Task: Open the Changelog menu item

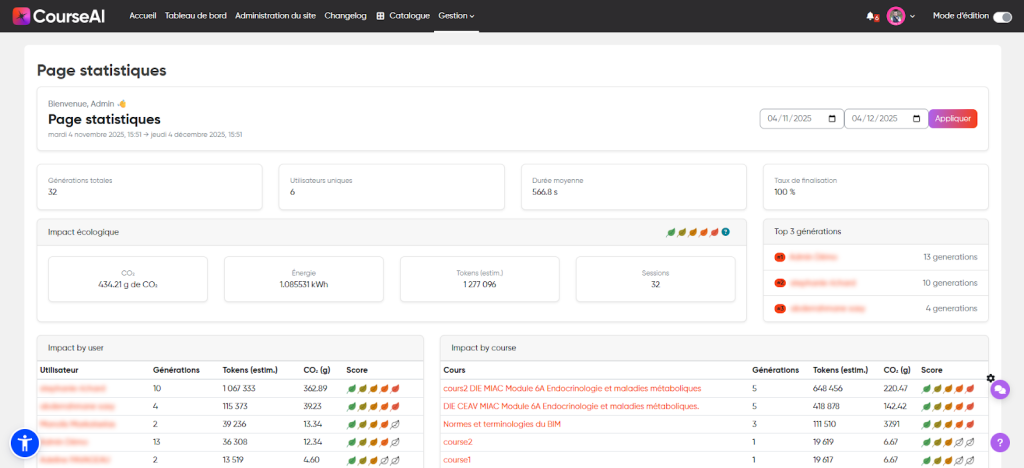Action: pos(345,16)
